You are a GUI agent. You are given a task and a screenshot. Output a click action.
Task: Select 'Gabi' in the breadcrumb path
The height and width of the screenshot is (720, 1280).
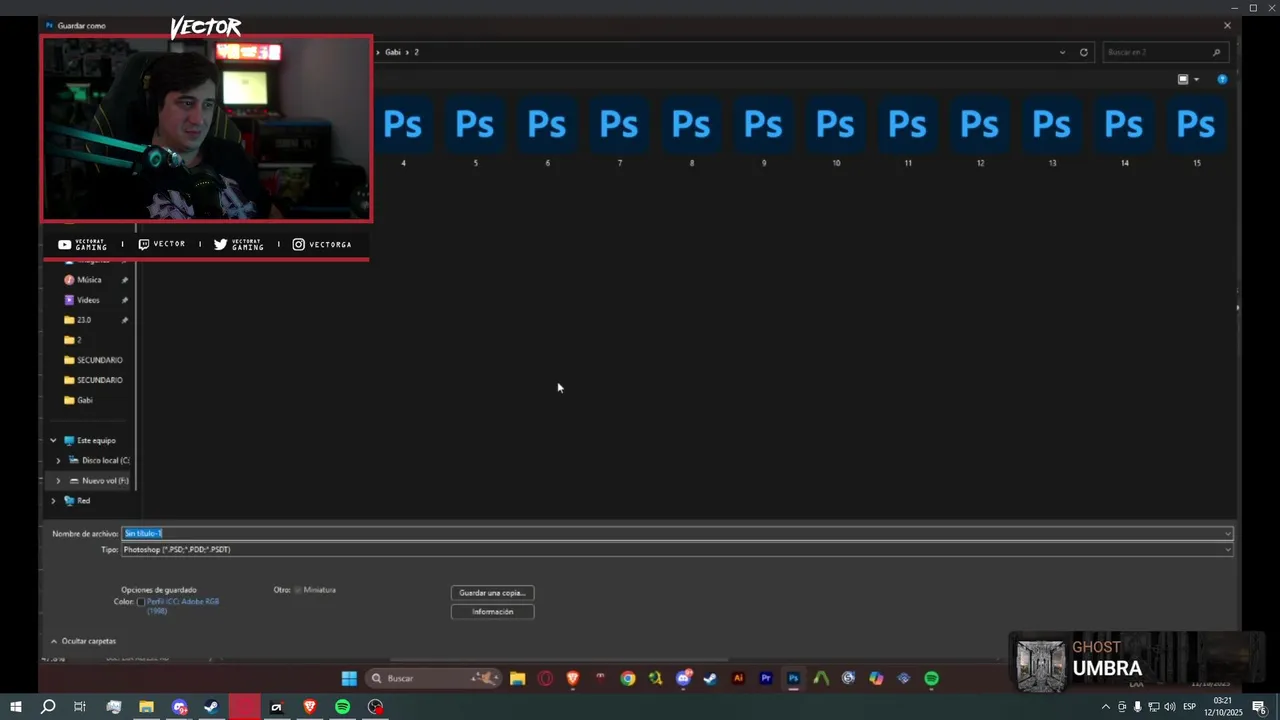click(393, 52)
